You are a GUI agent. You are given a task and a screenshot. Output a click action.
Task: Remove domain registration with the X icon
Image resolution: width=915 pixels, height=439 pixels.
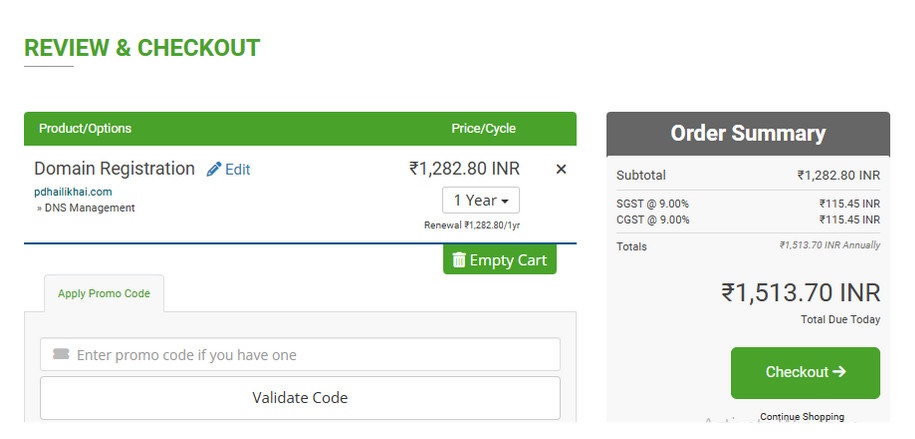pos(561,169)
